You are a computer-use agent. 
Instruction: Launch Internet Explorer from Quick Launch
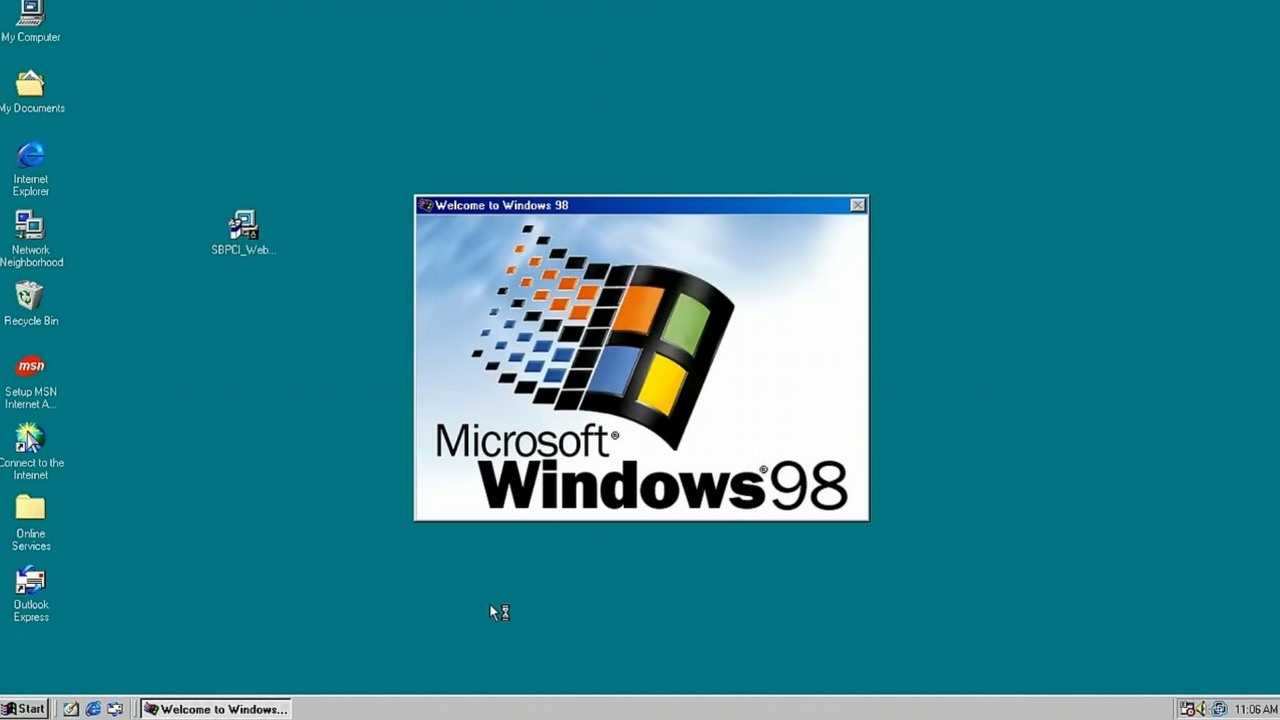93,709
